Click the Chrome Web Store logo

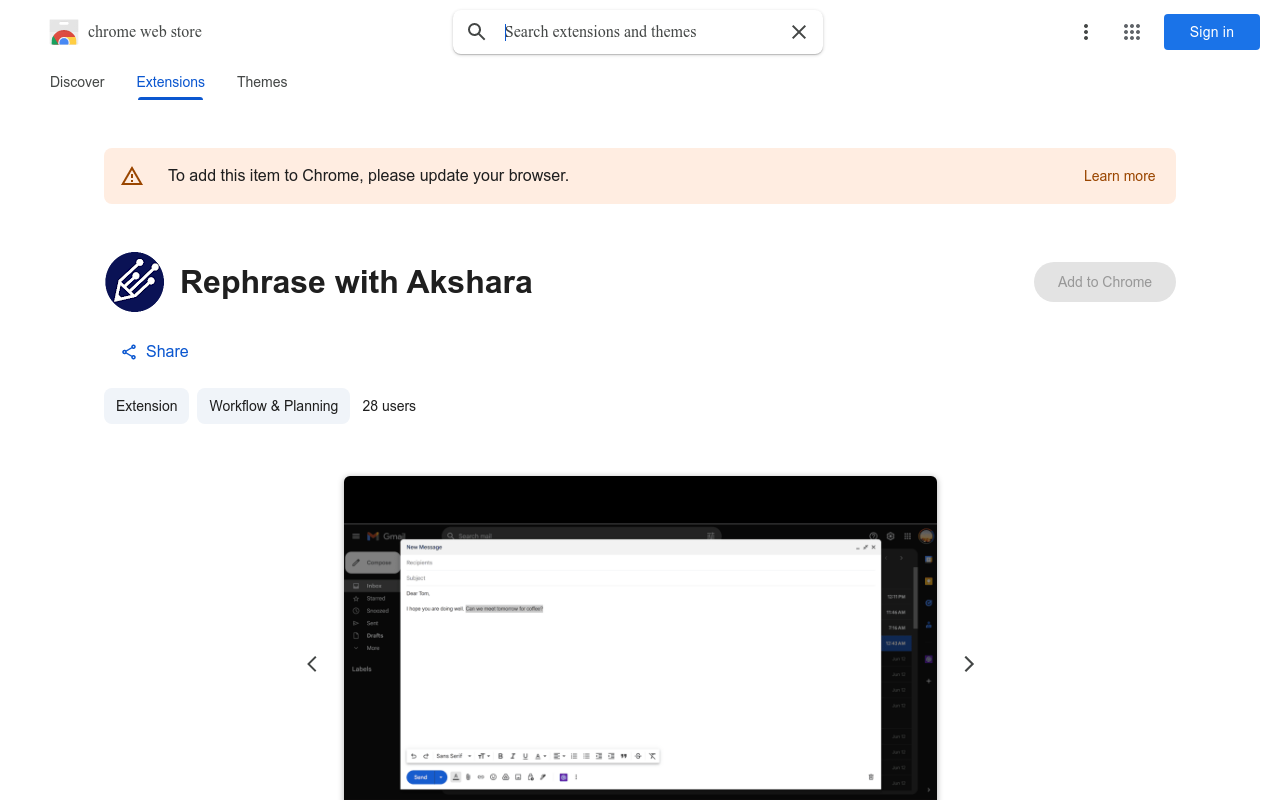pos(64,32)
